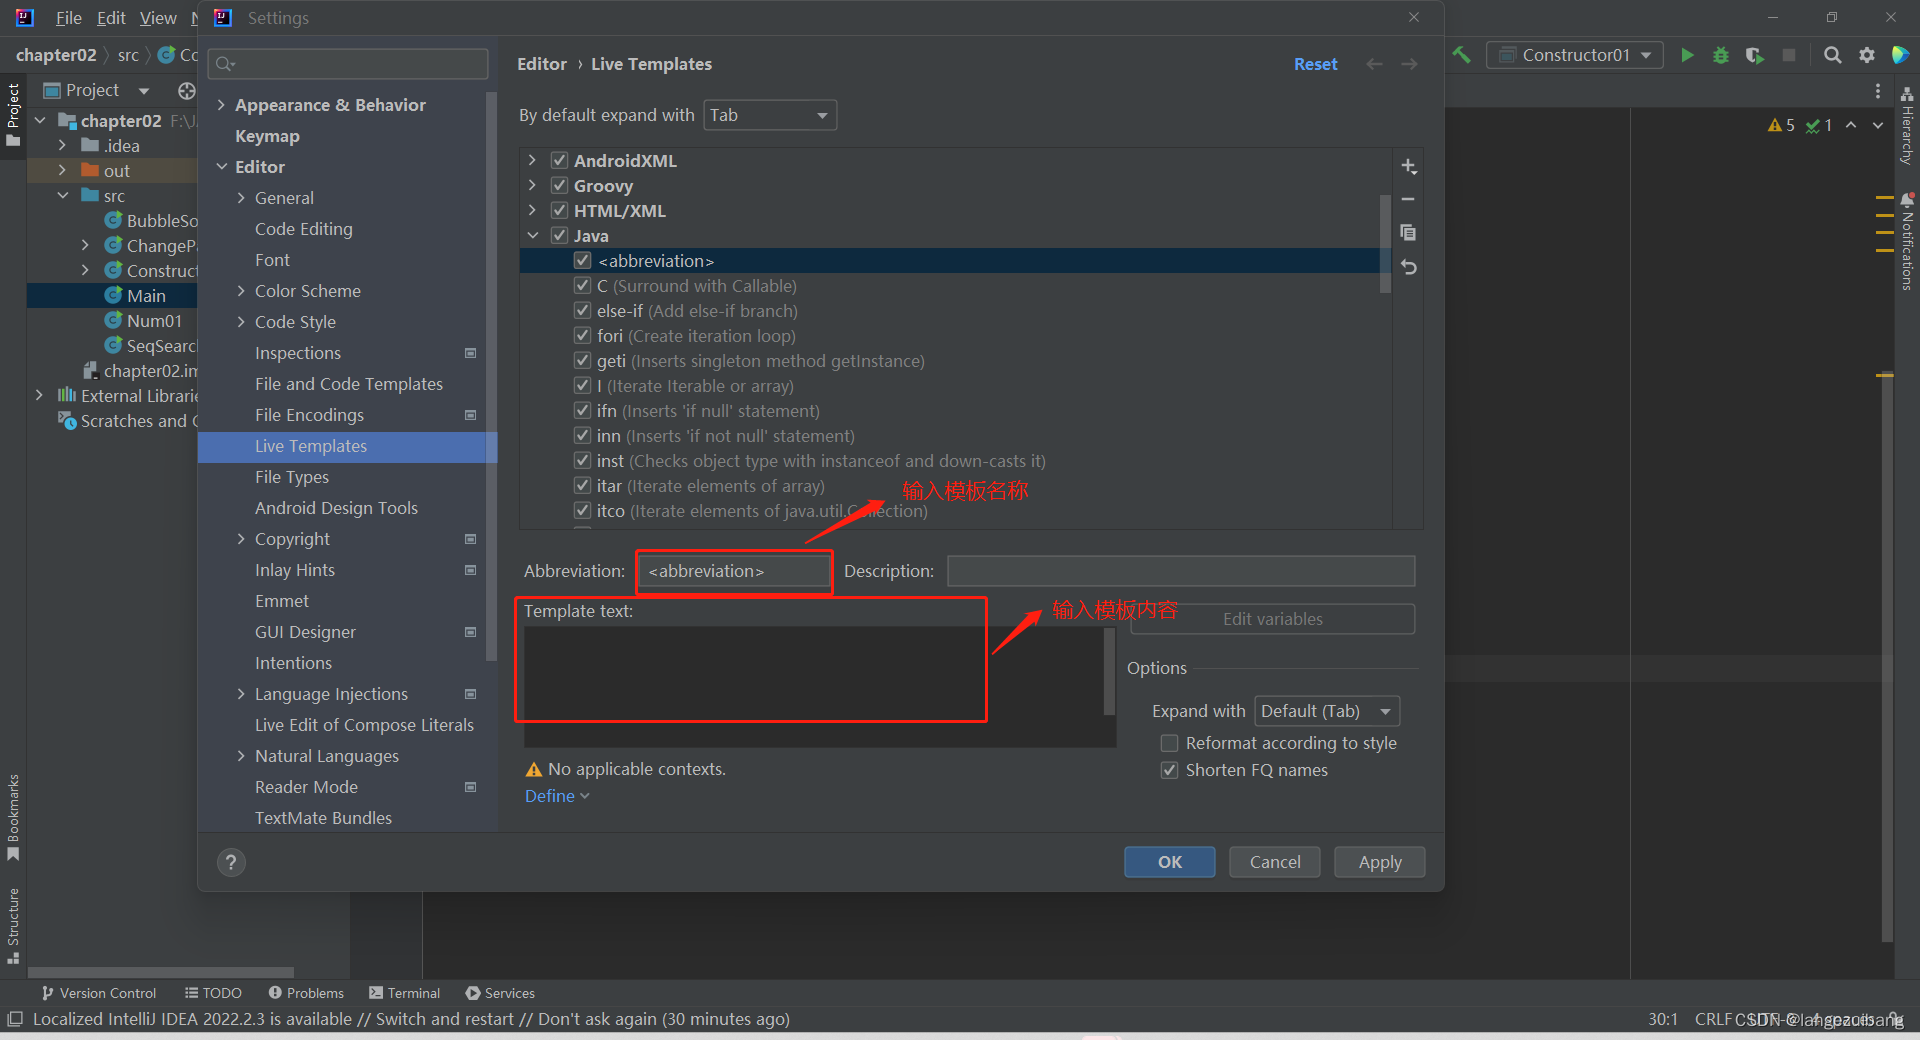Open Structure tool window side tab
This screenshot has width=1920, height=1040.
click(13, 925)
